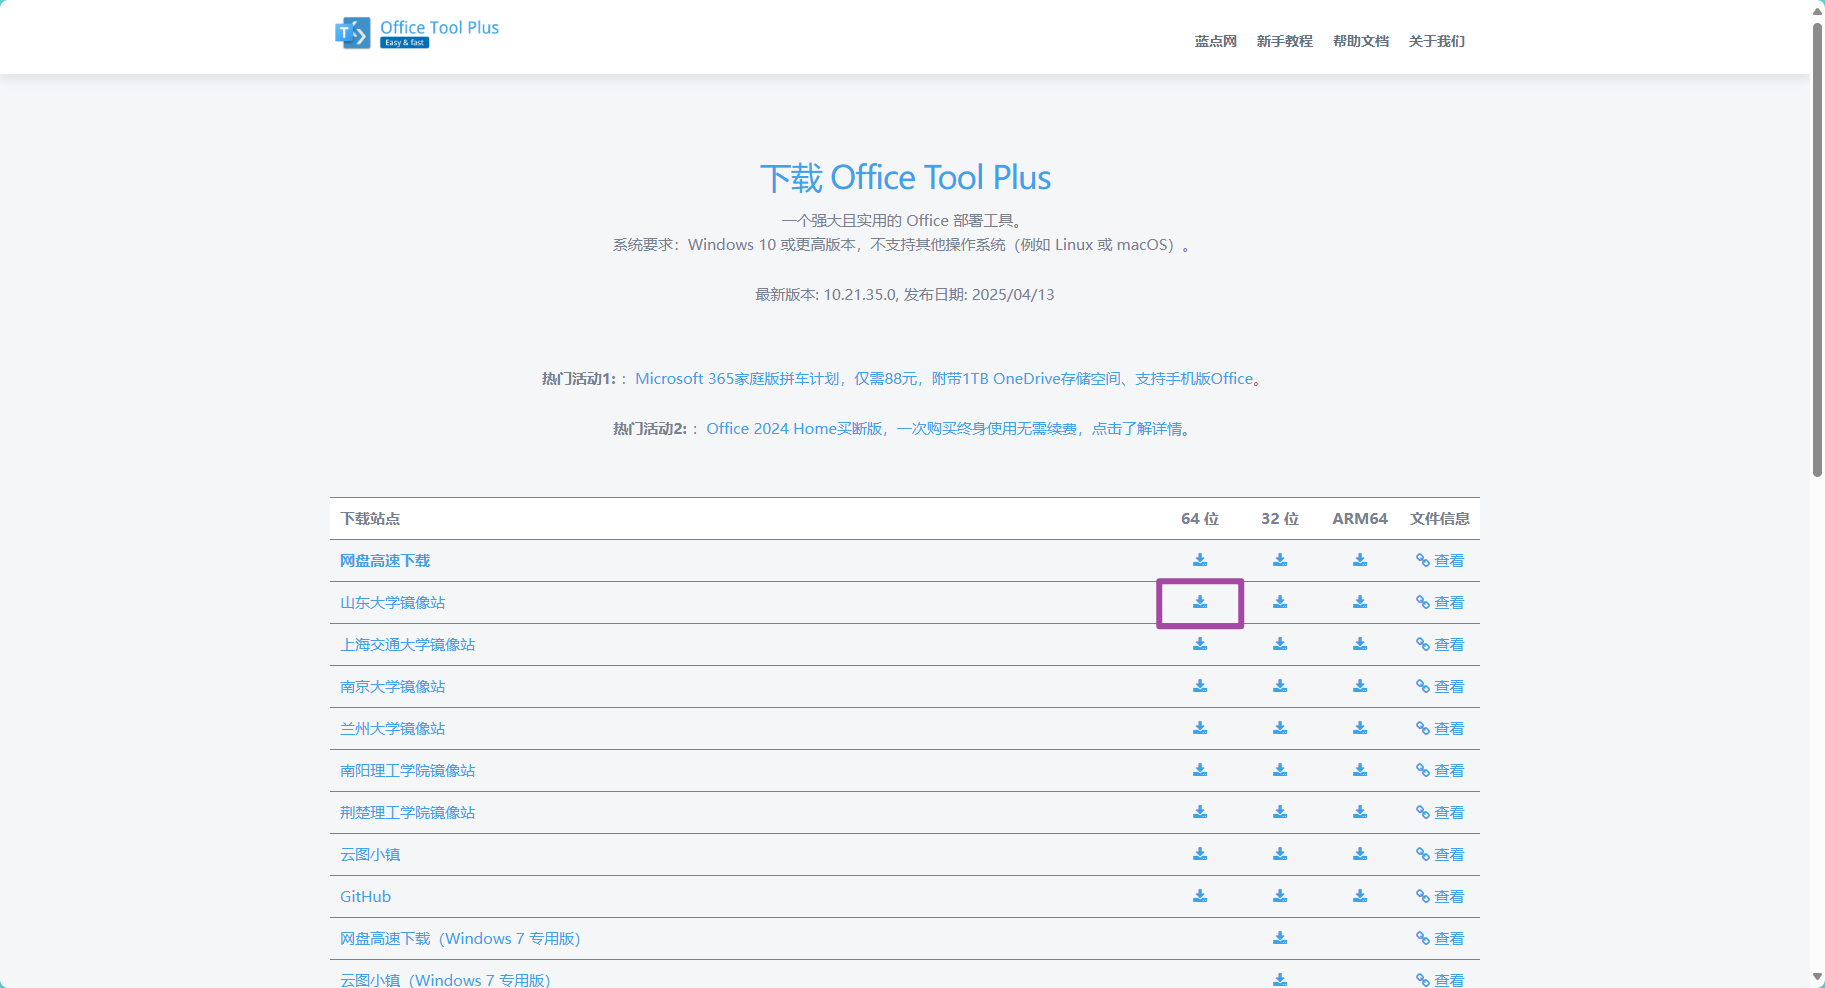The image size is (1825, 988).
Task: Download ARM64 from 南京大学镜像站
Action: 1360,686
